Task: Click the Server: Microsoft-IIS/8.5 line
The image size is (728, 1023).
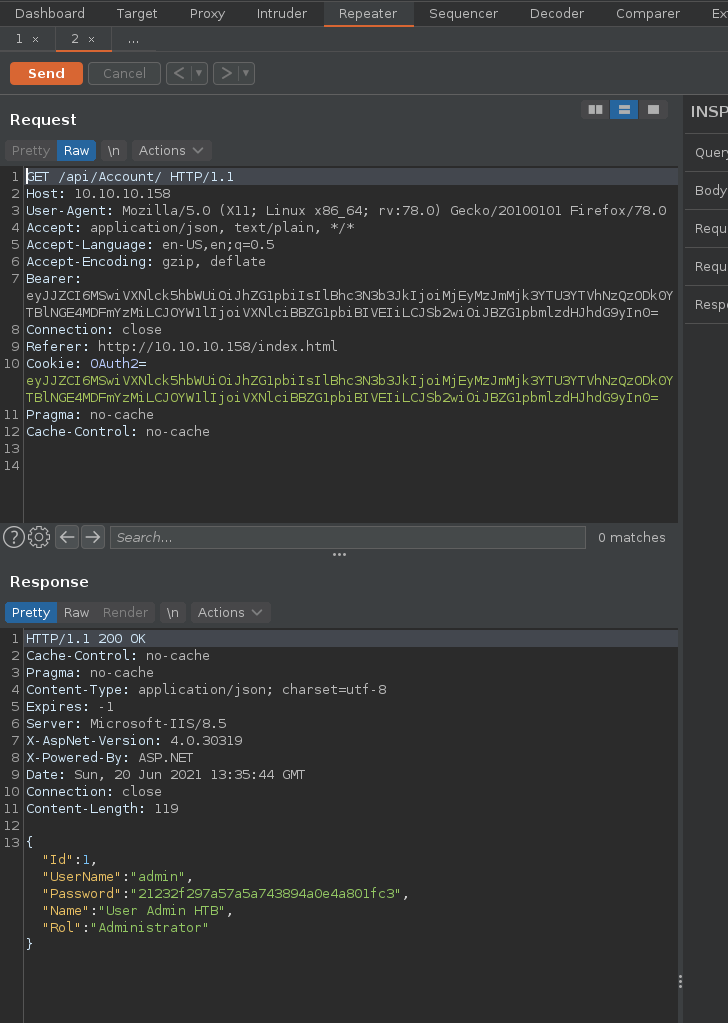Action: (x=127, y=724)
